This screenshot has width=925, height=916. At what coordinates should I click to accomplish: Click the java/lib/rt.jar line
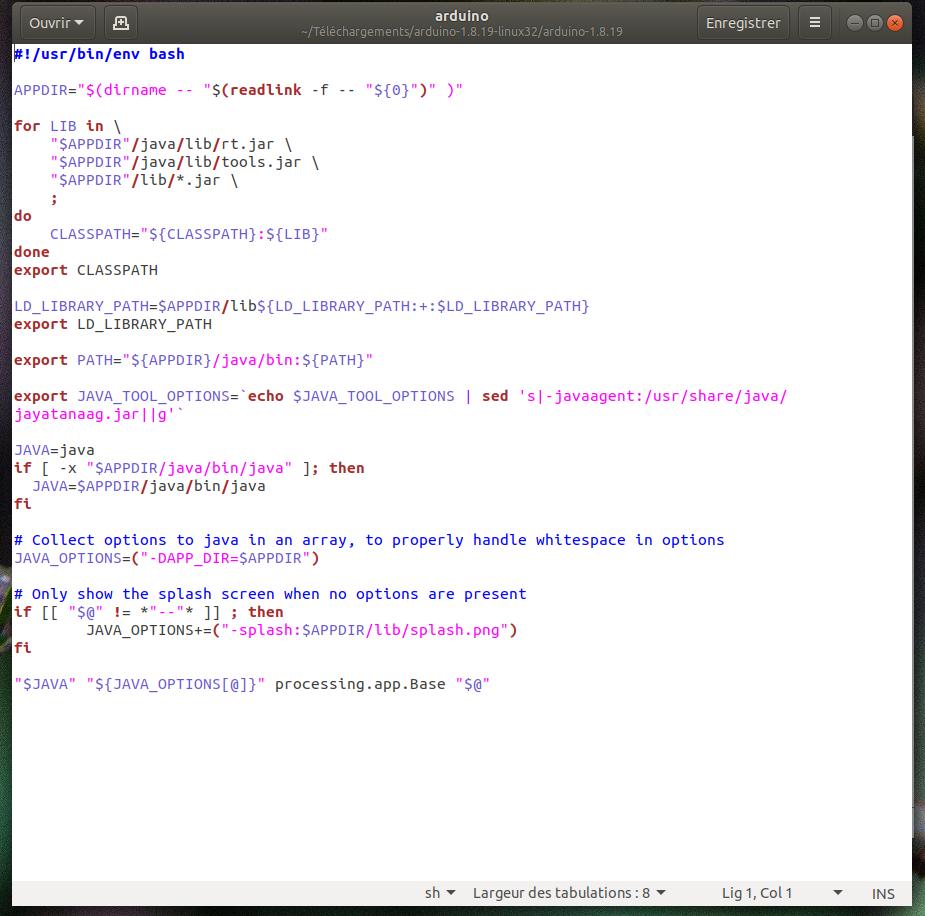[x=171, y=145]
